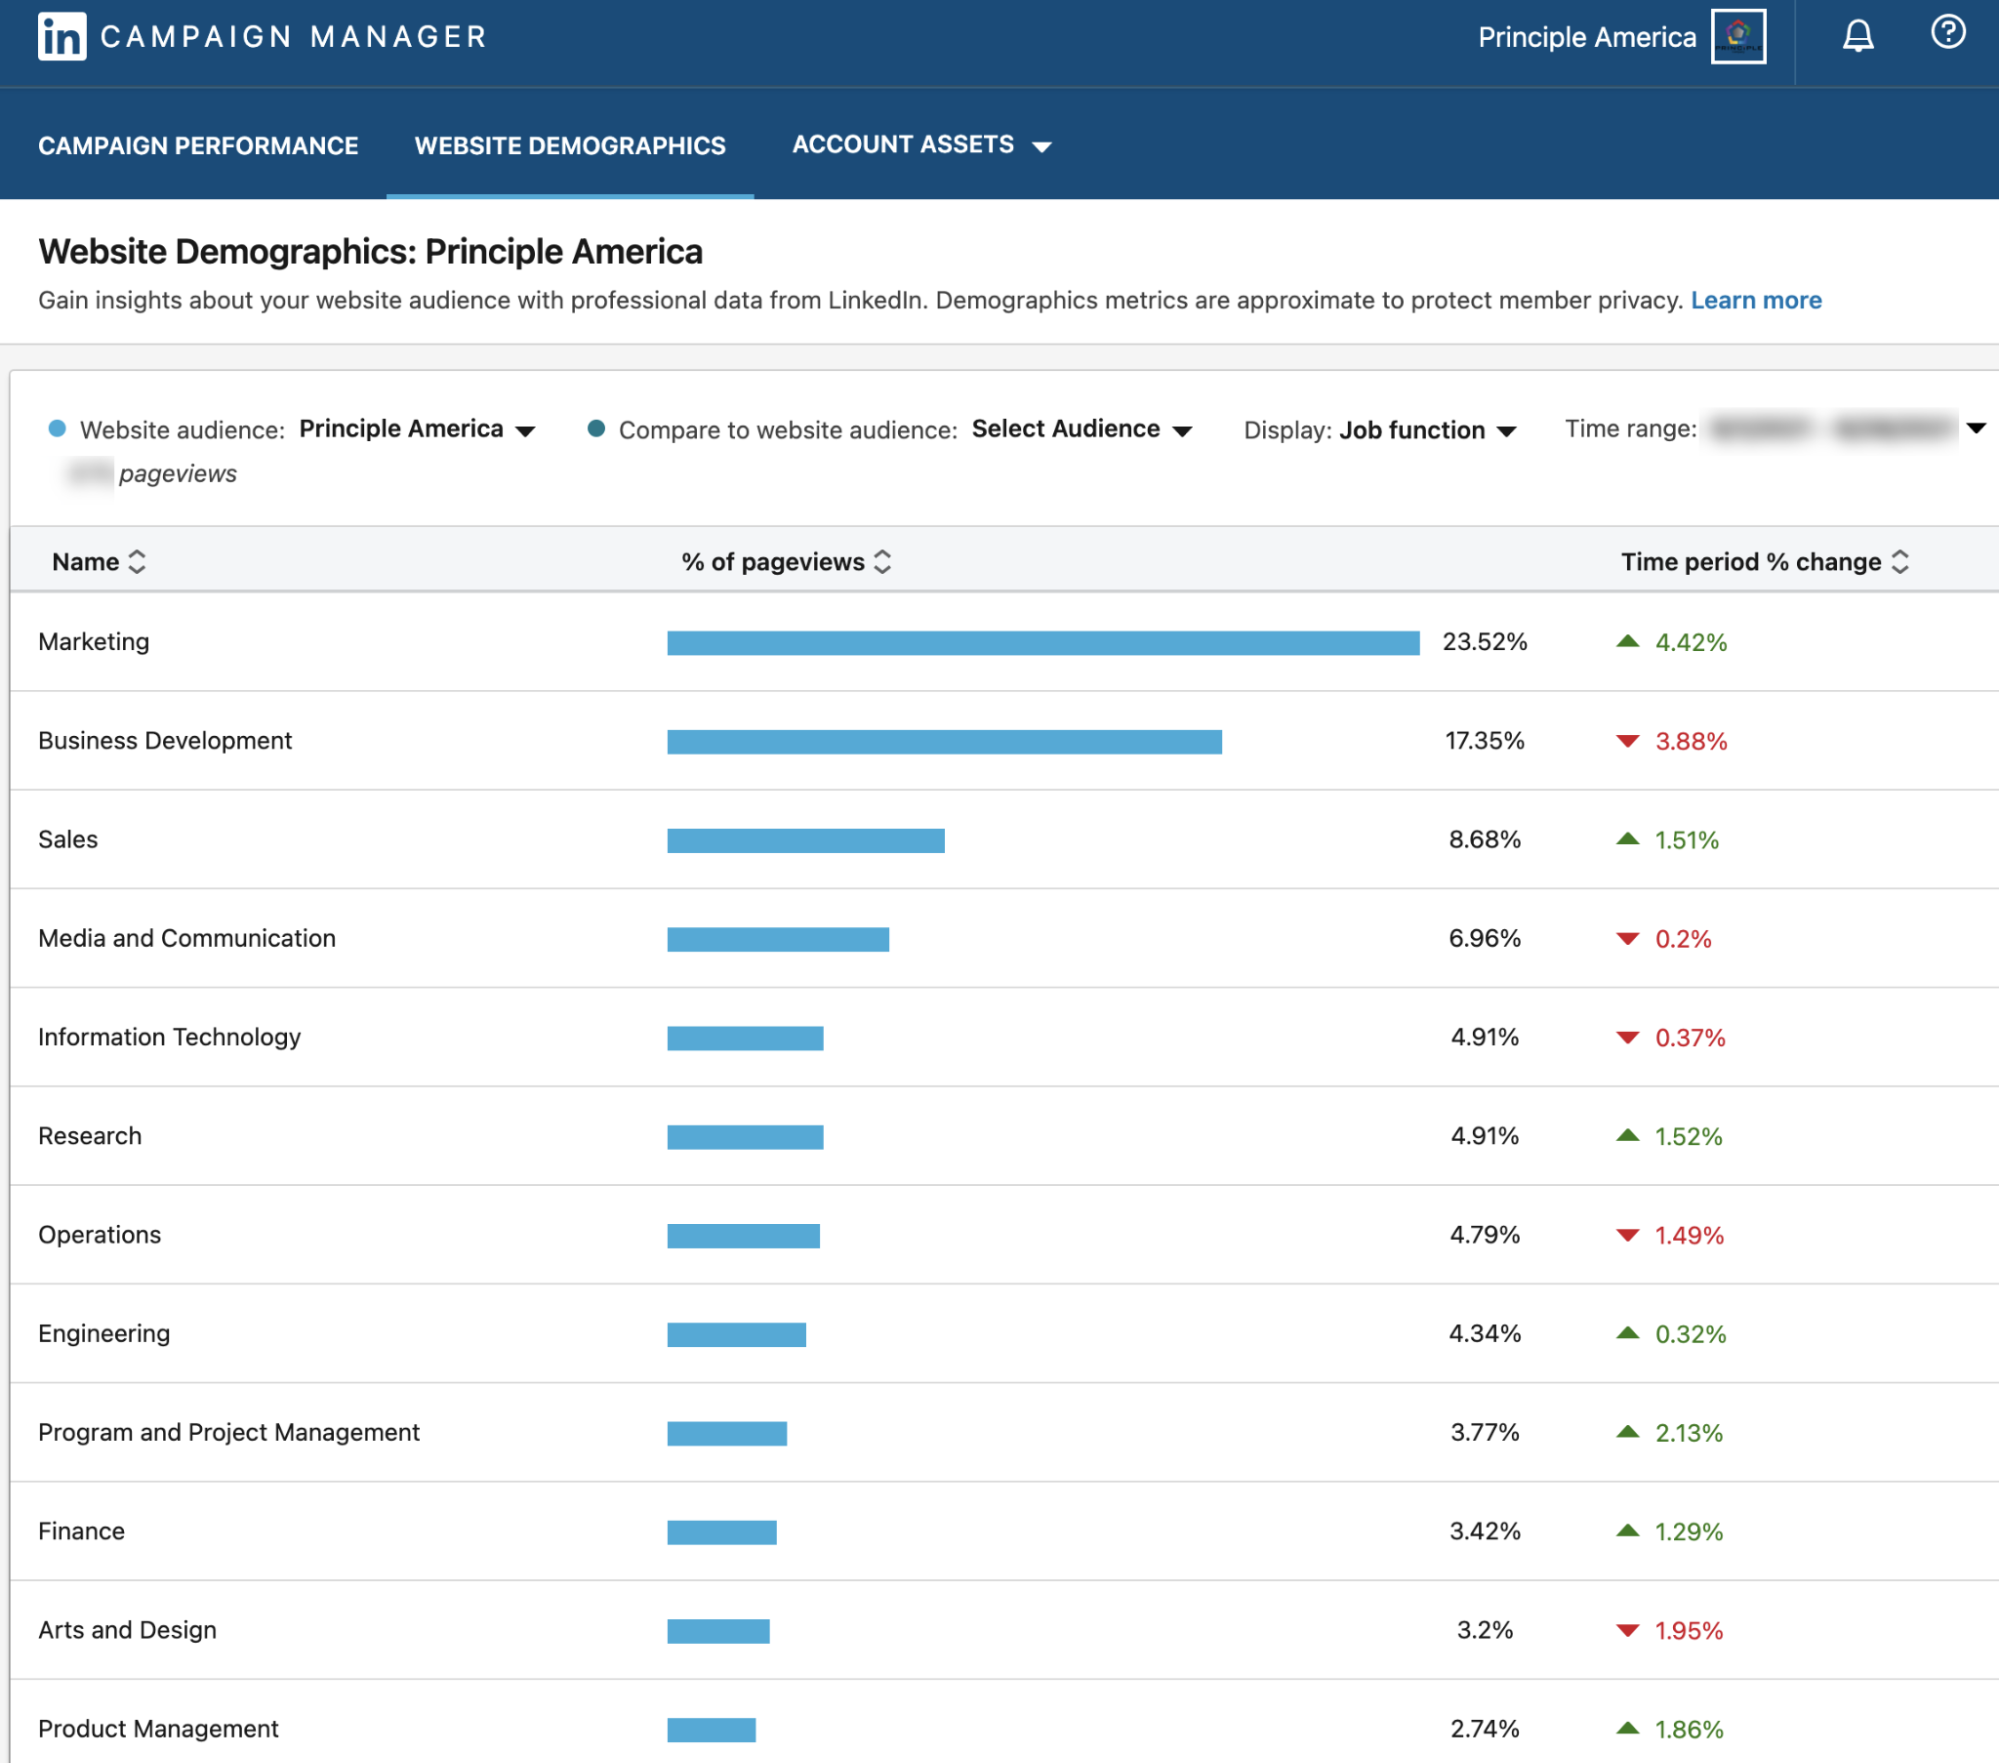Sort by % of pageviews arrows

[882, 562]
